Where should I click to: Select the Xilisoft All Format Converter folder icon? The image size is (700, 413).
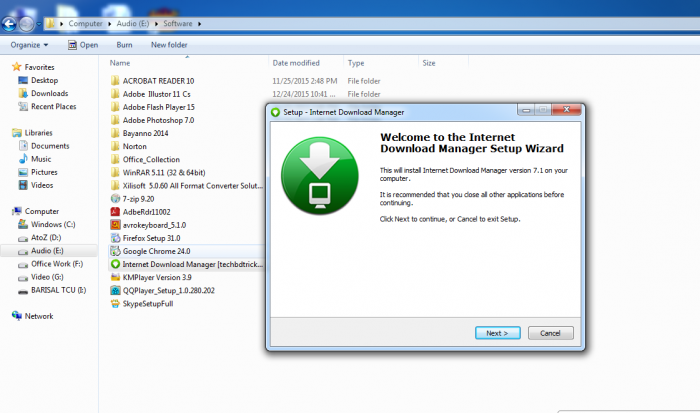(115, 186)
